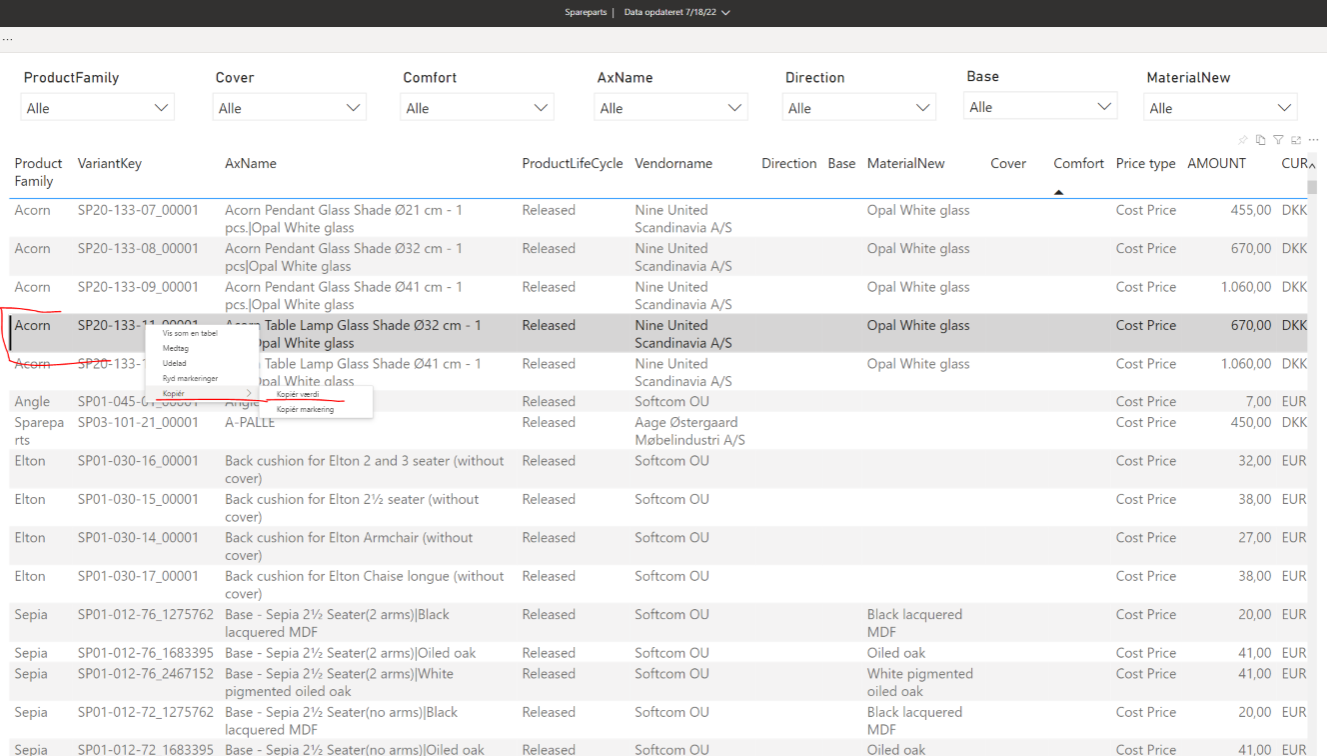Open the filter icon on table
This screenshot has width=1327, height=756.
(1278, 140)
